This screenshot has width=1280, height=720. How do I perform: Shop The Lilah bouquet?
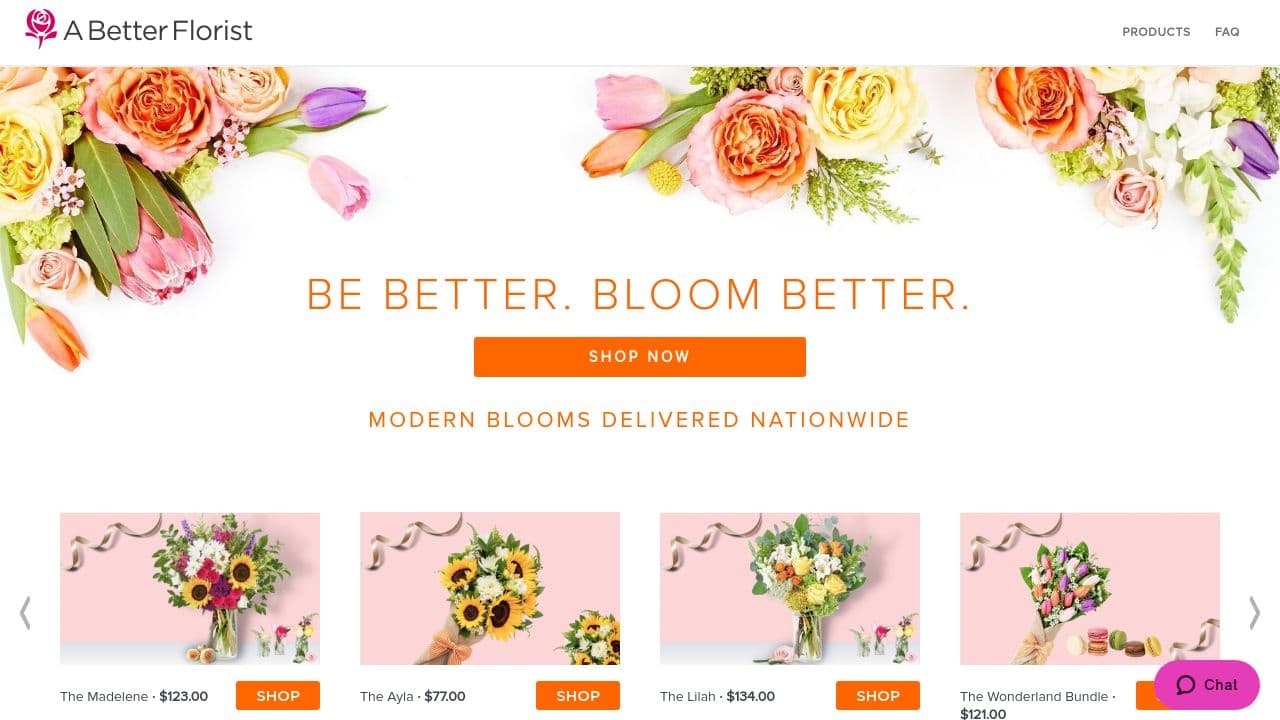[x=877, y=695]
